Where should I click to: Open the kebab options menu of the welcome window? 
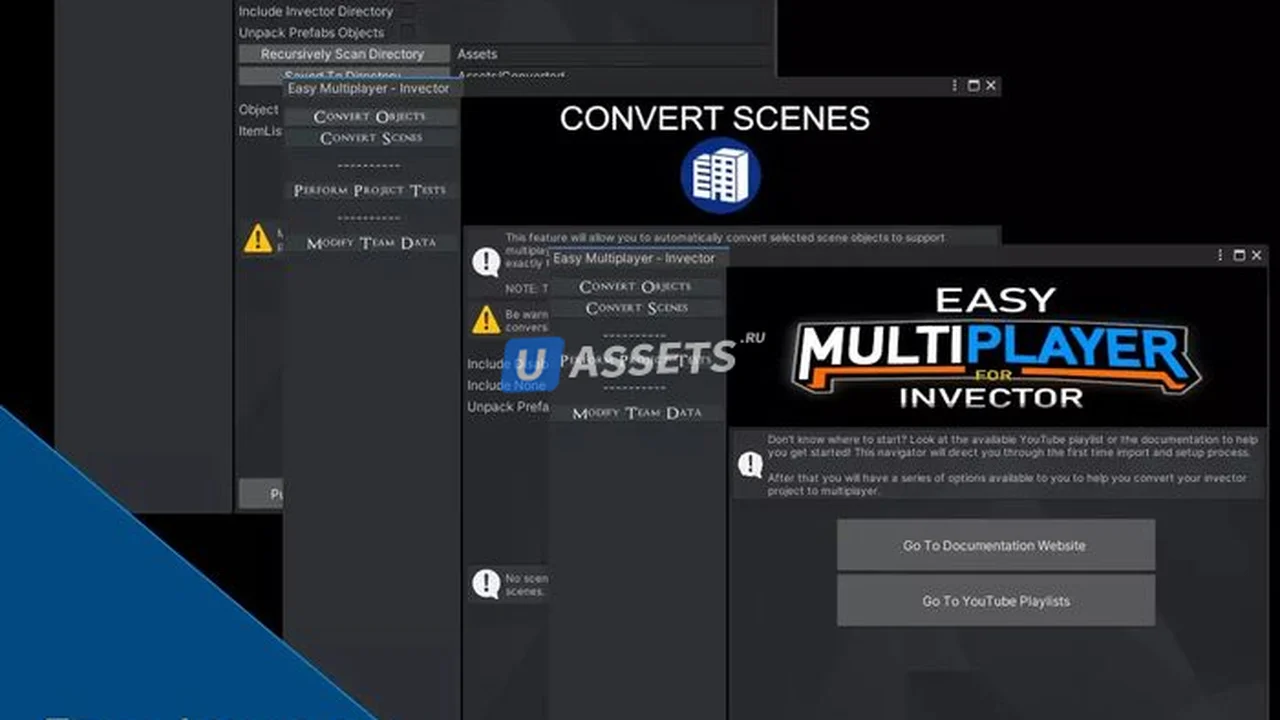tap(1221, 256)
